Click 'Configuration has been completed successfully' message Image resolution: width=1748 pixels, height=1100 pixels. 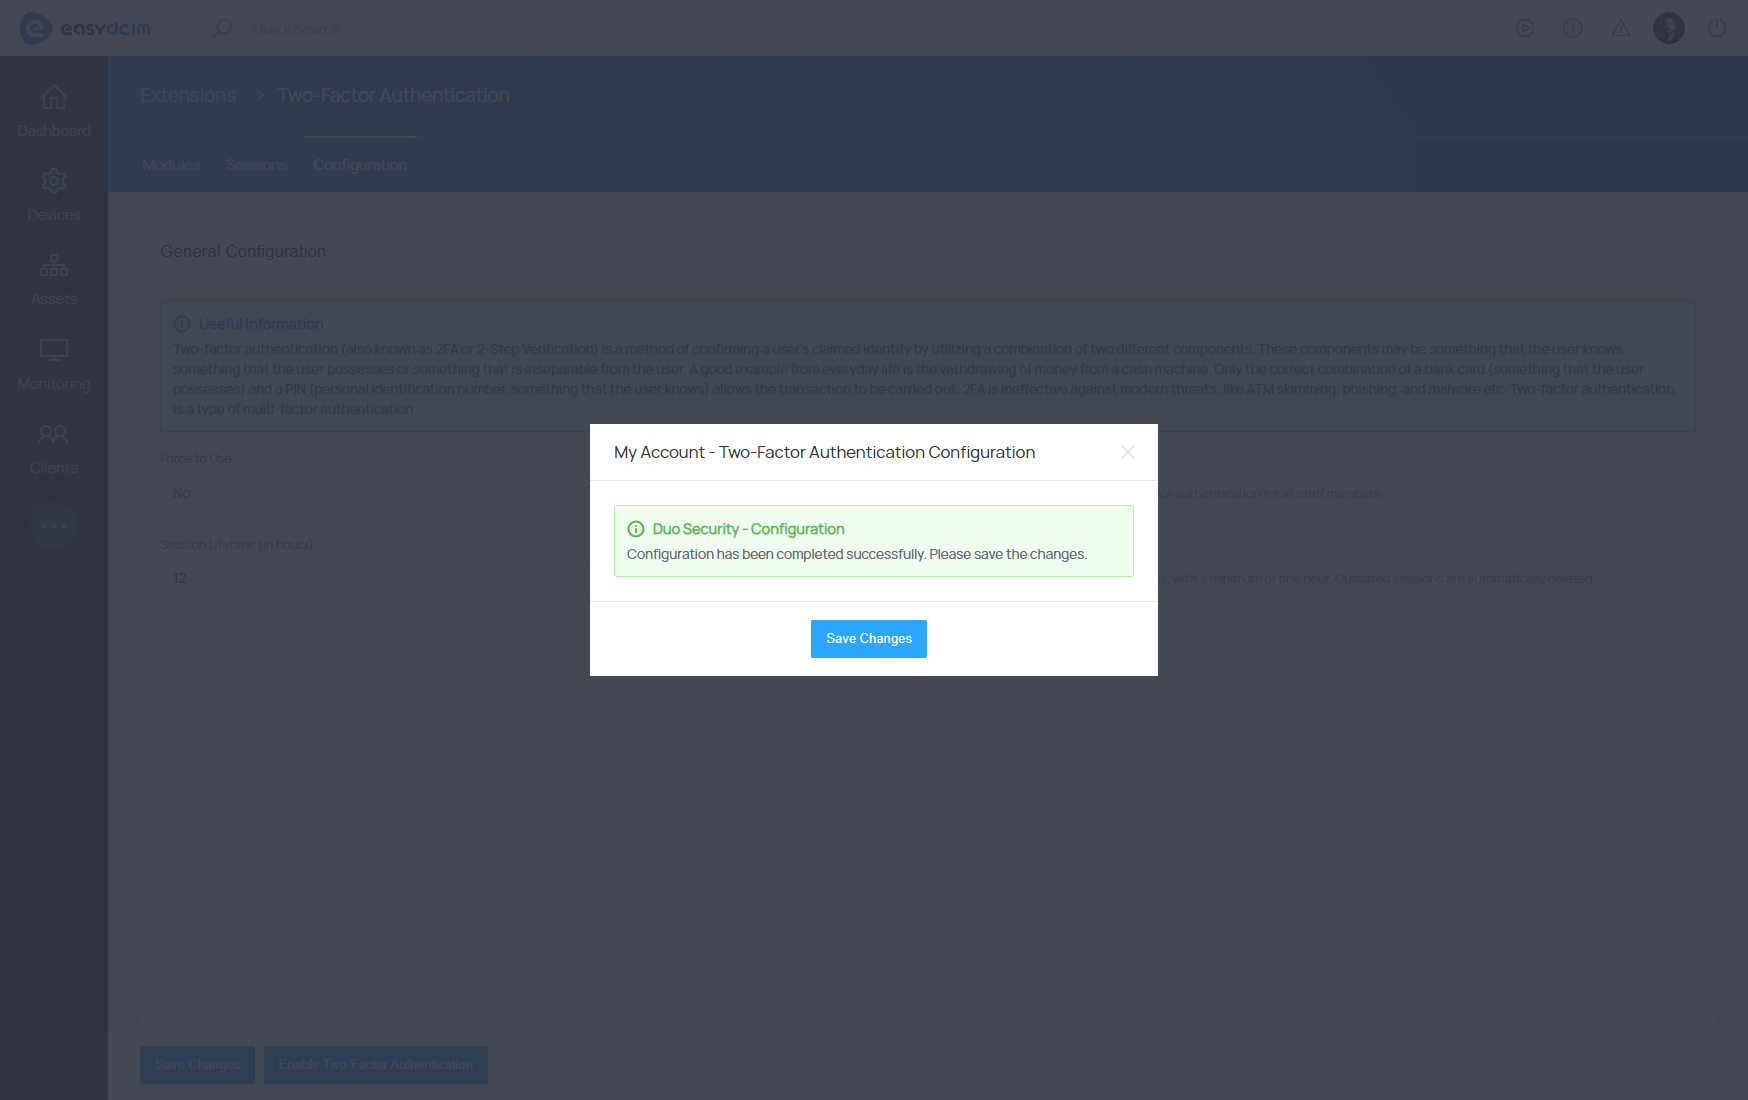857,554
